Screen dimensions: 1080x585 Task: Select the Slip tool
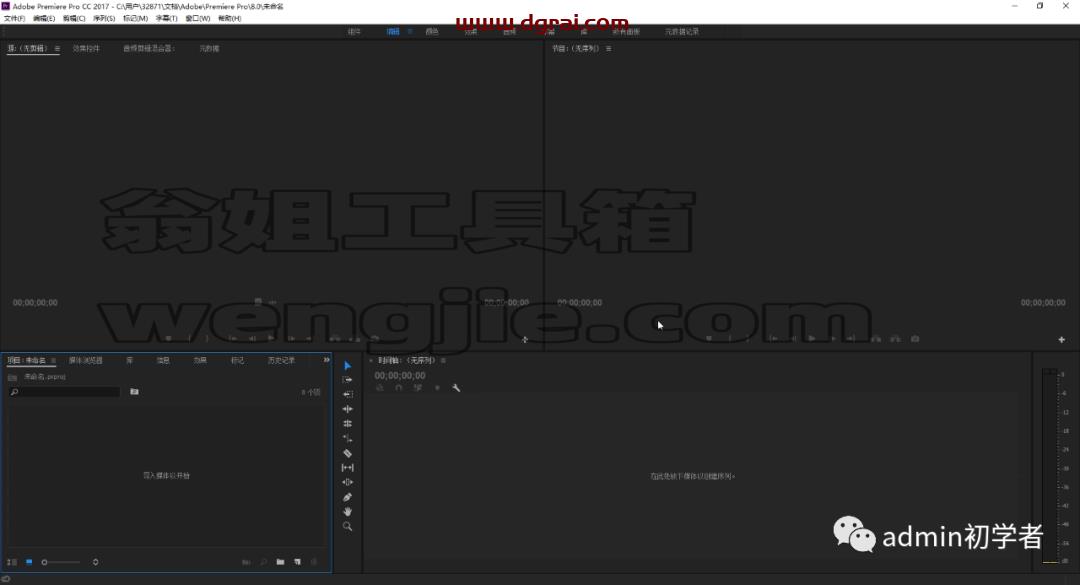coord(347,468)
